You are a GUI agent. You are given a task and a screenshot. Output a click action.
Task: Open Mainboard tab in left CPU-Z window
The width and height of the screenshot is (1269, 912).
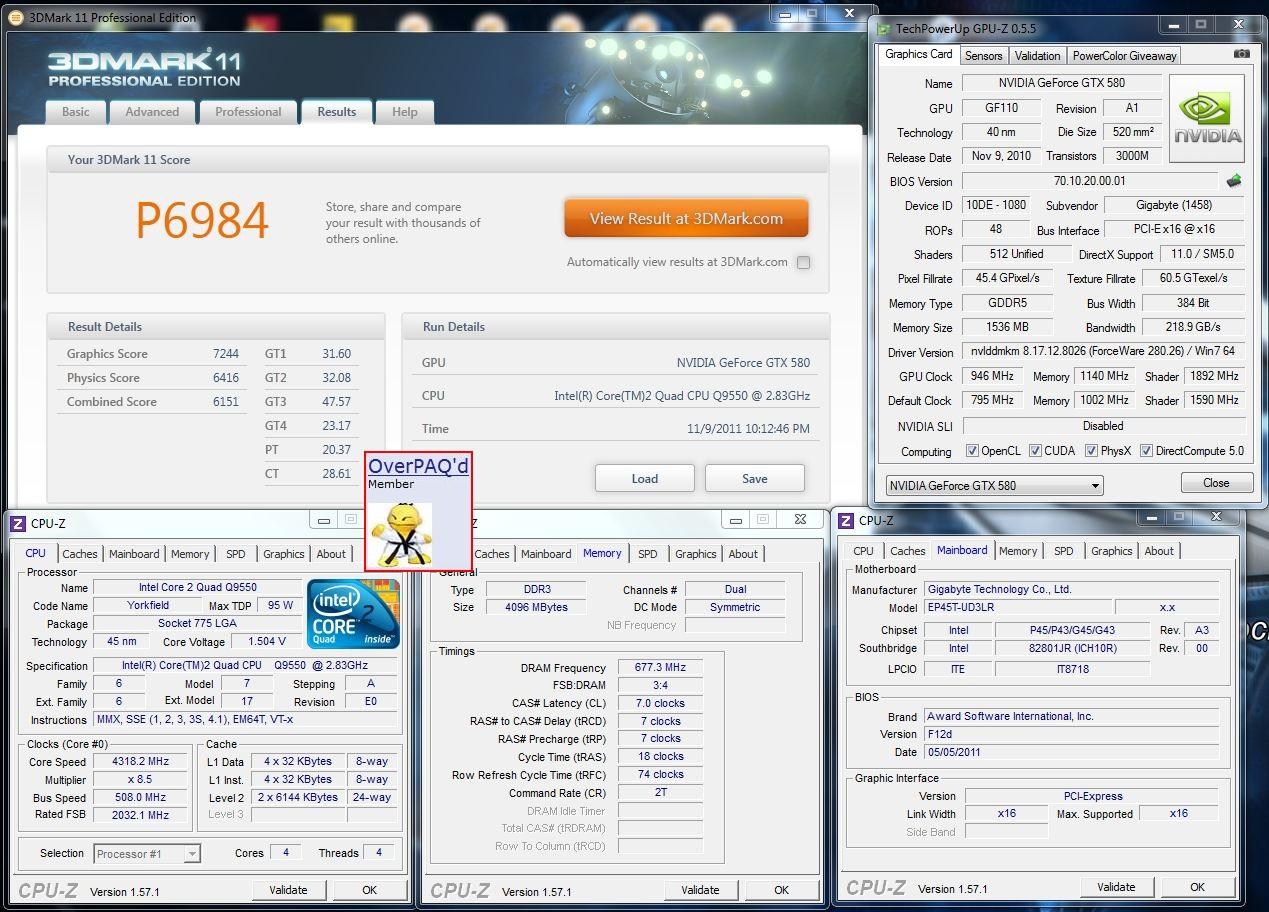coord(134,554)
